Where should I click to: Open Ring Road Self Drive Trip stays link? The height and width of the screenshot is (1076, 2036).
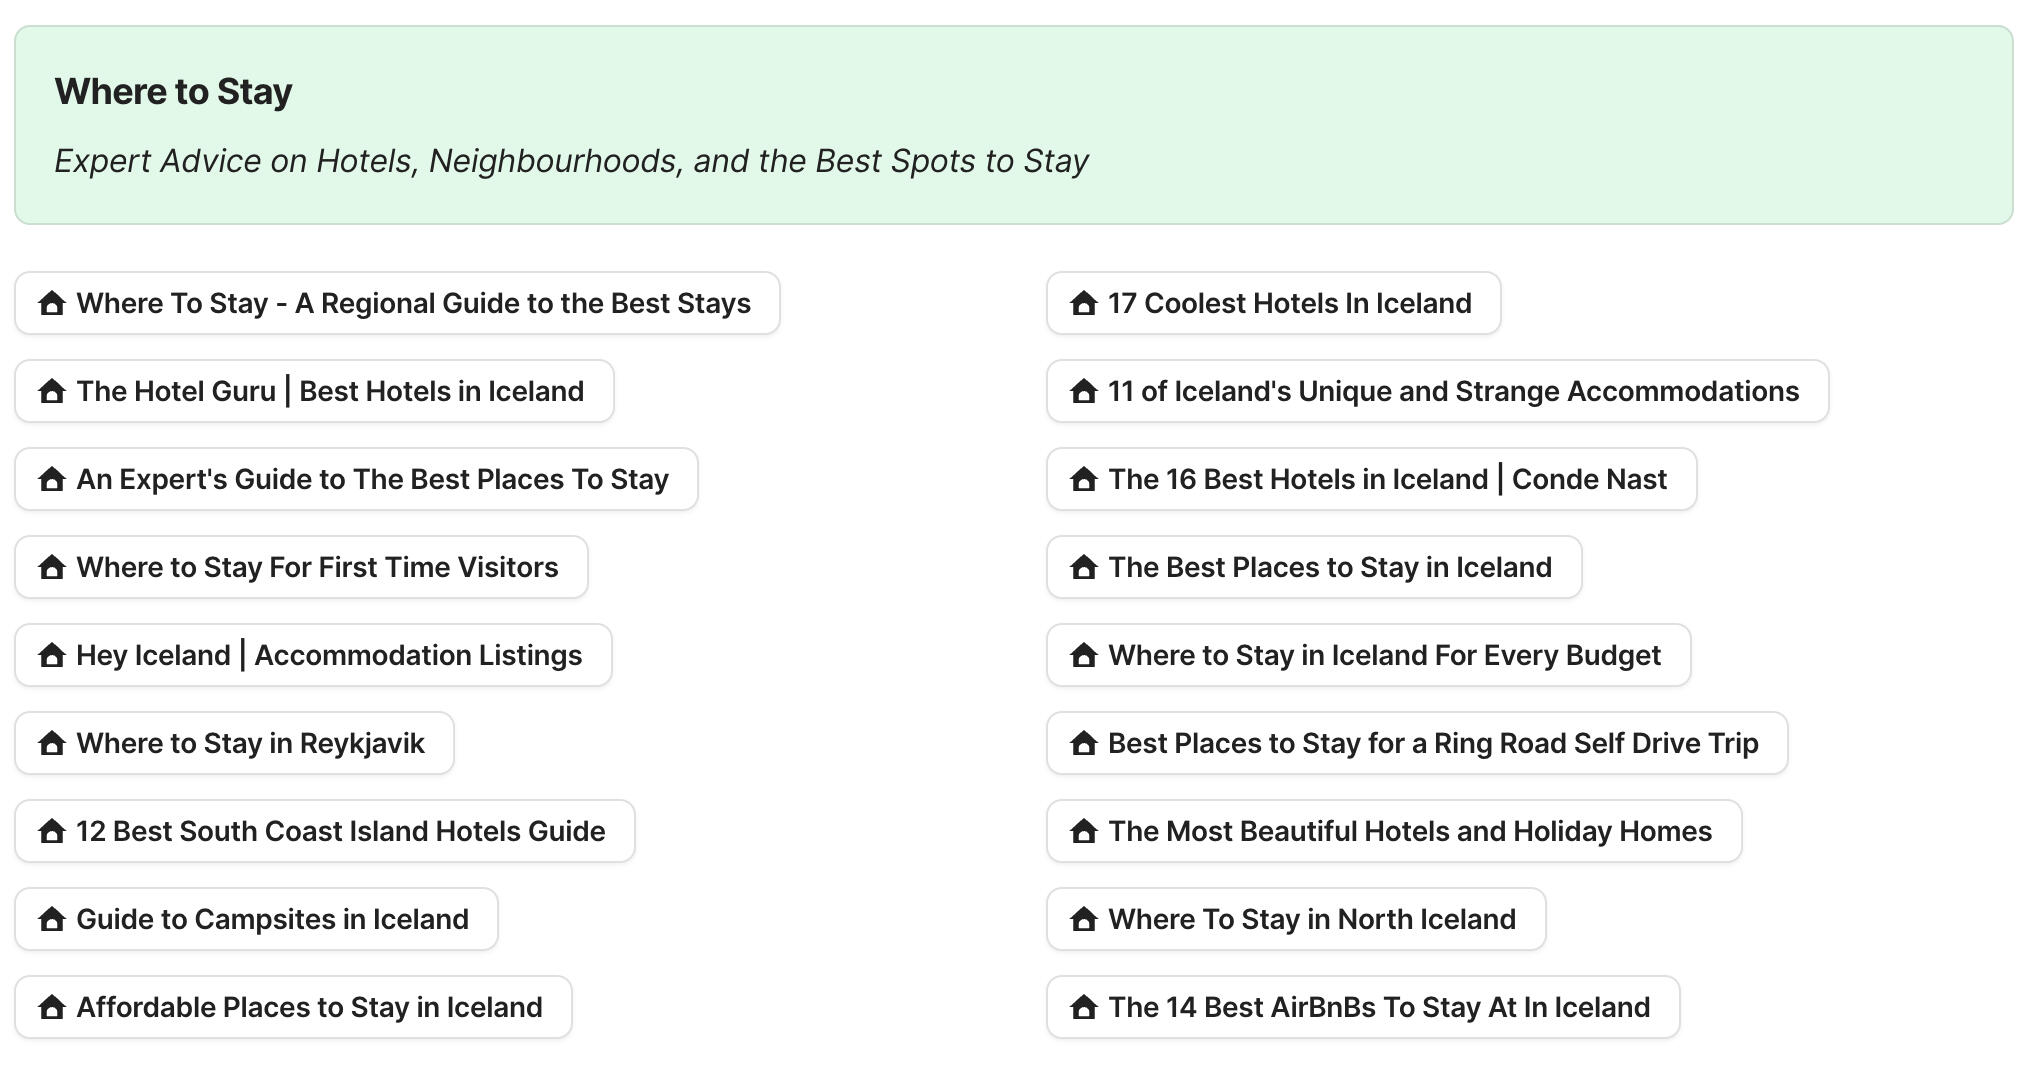click(1433, 743)
